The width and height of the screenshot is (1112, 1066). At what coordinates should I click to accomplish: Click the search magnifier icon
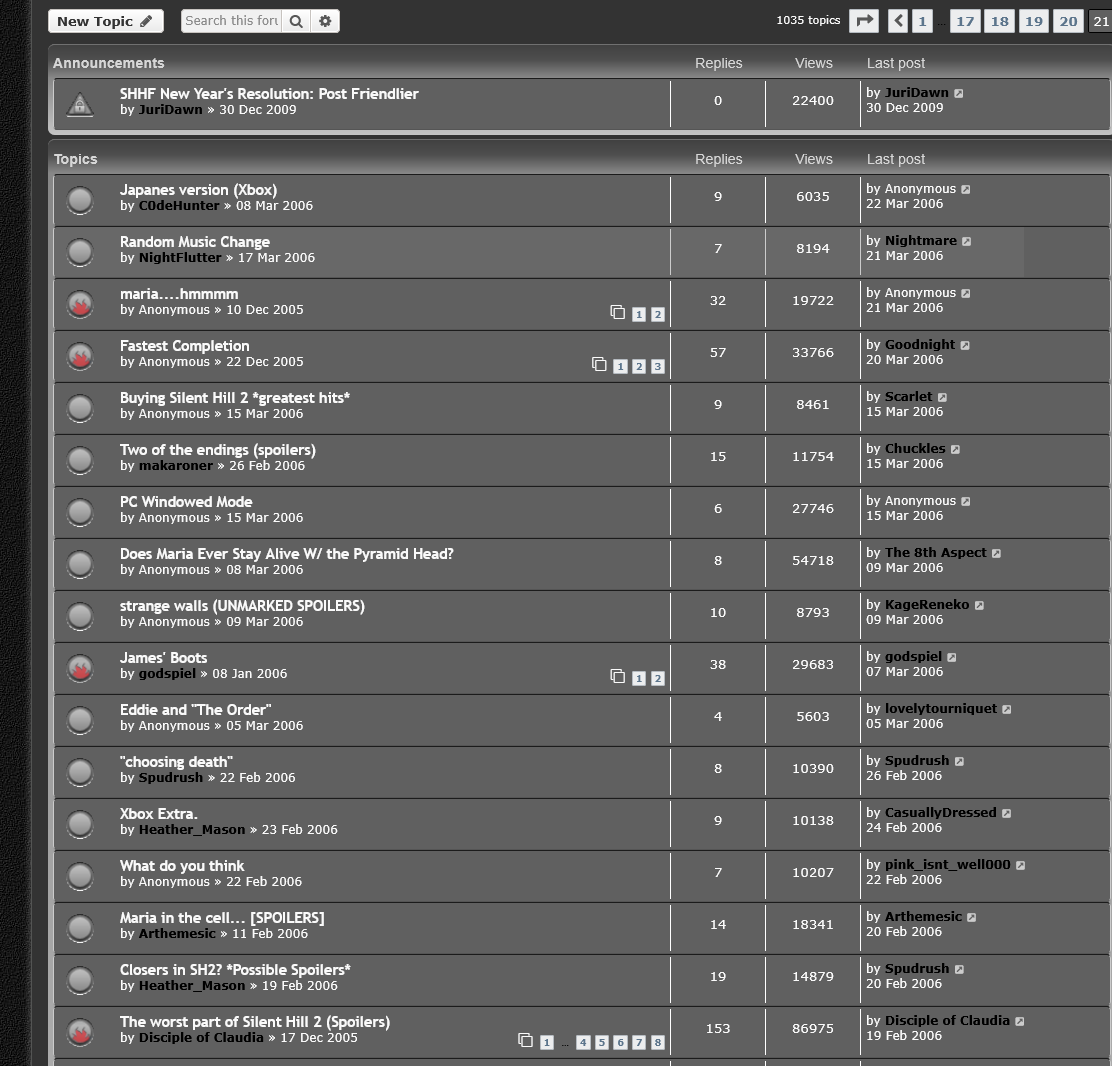click(x=296, y=21)
